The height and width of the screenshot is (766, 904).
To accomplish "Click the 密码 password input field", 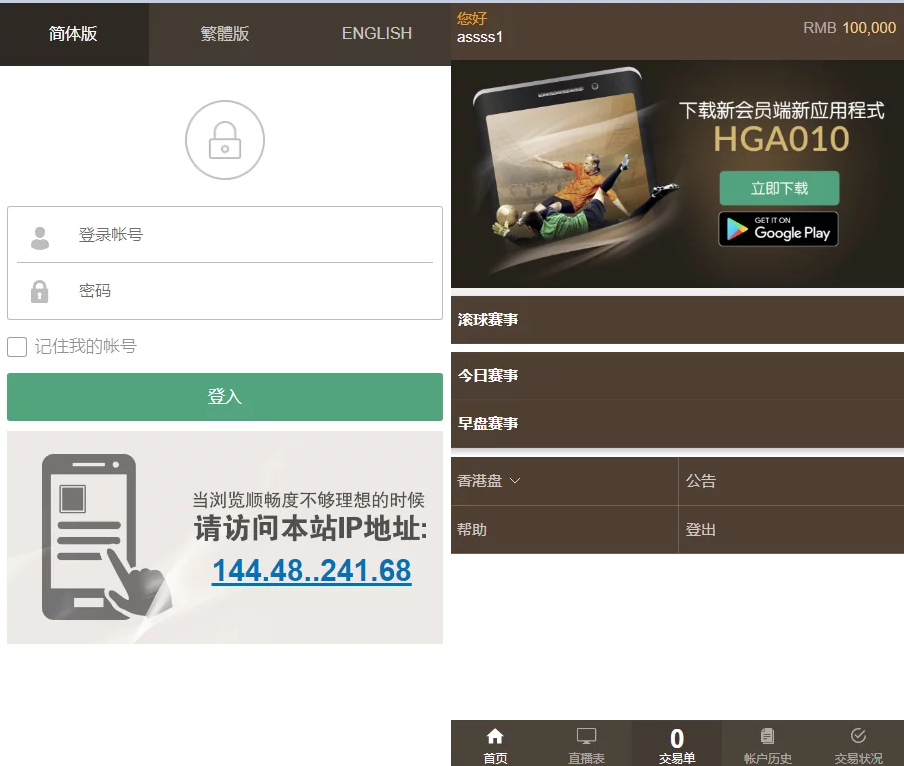I will point(250,291).
